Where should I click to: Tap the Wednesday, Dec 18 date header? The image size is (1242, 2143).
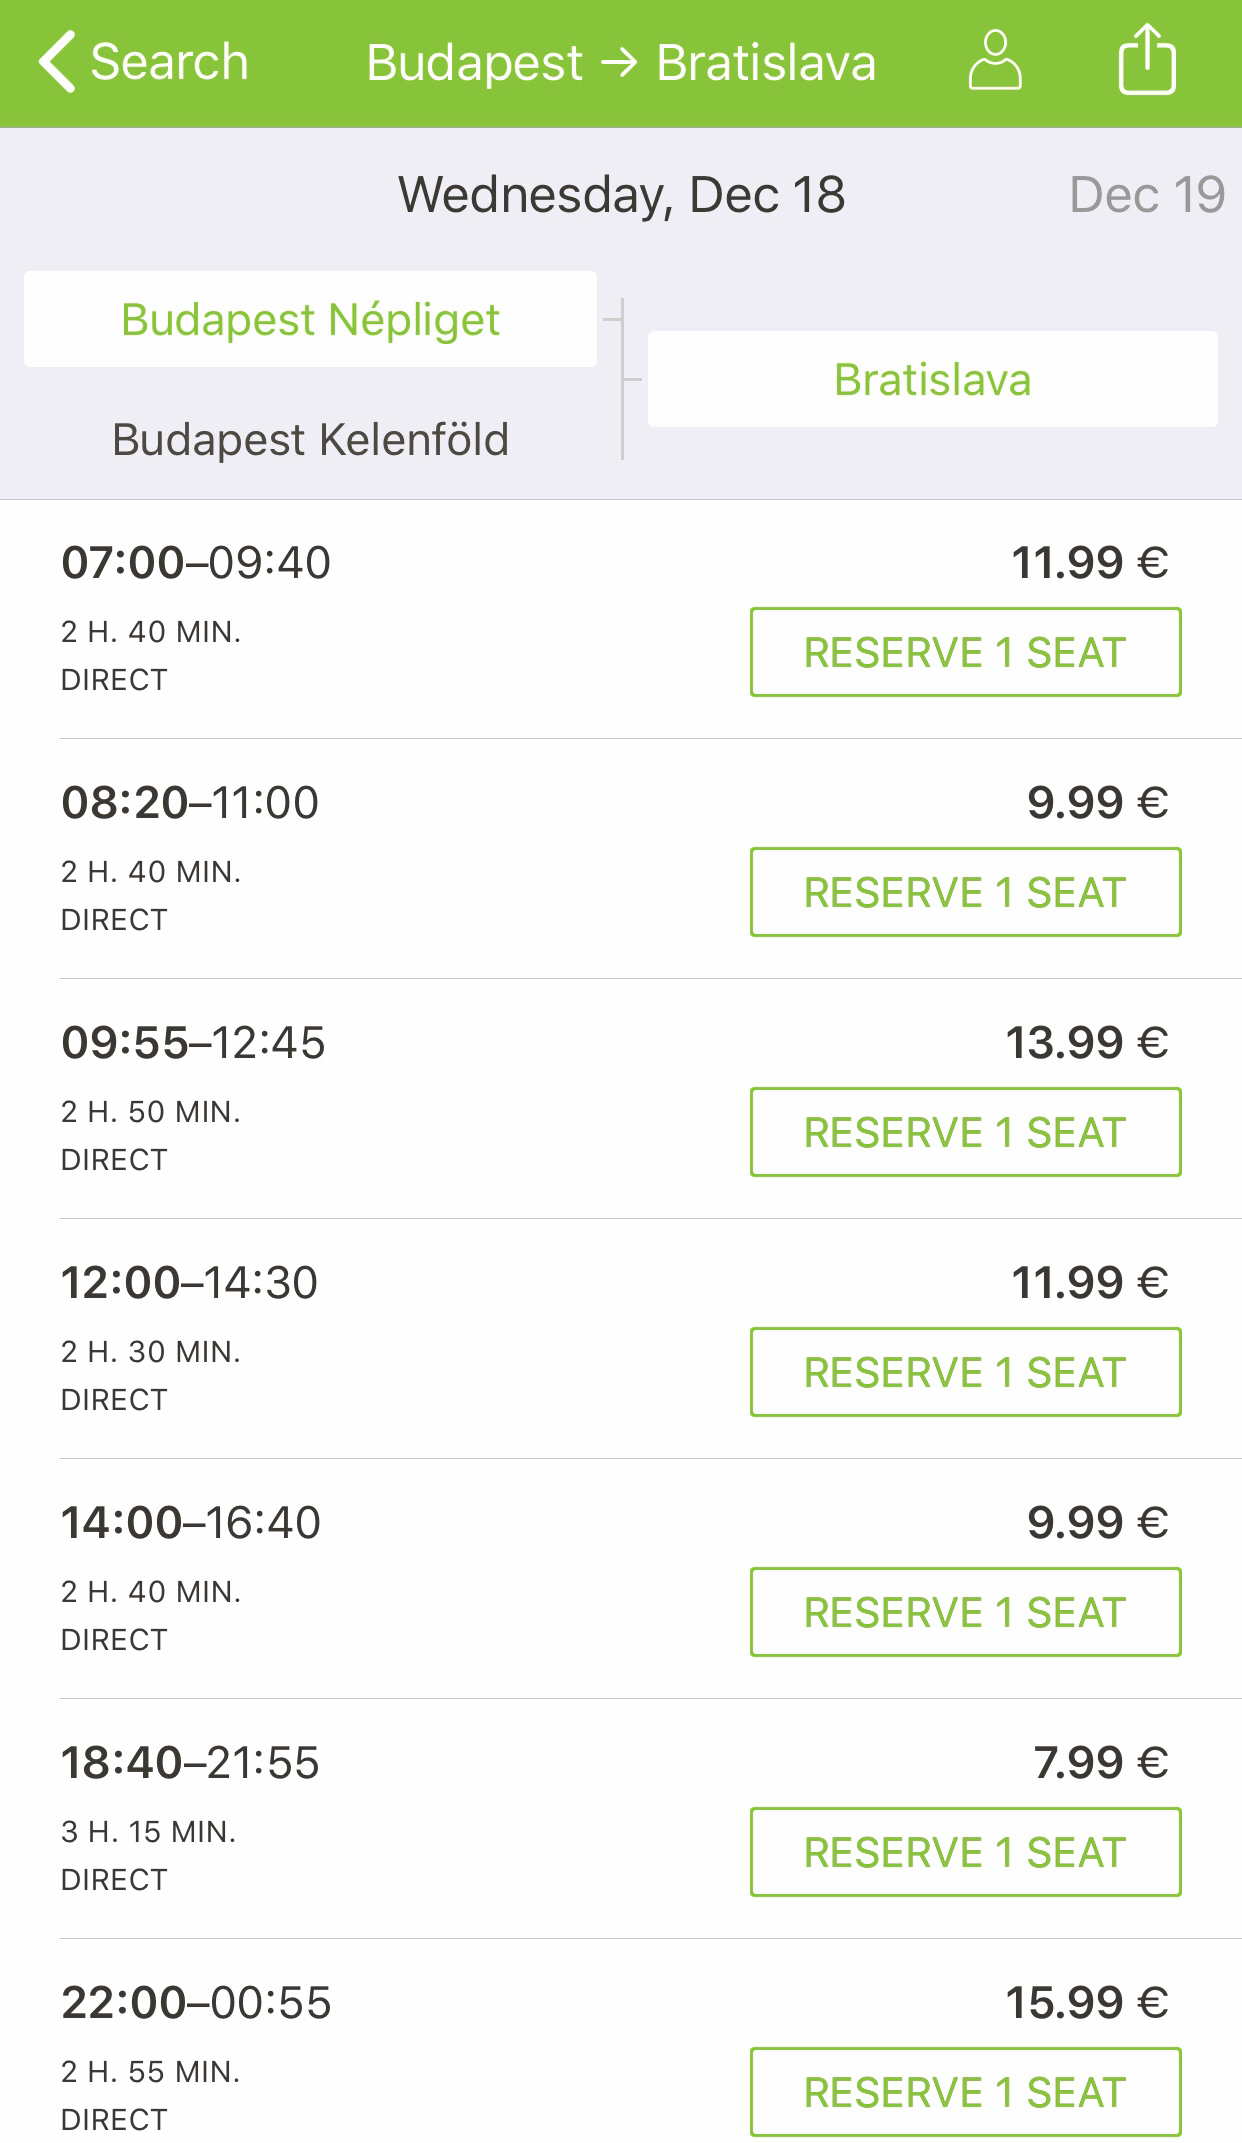tap(621, 195)
